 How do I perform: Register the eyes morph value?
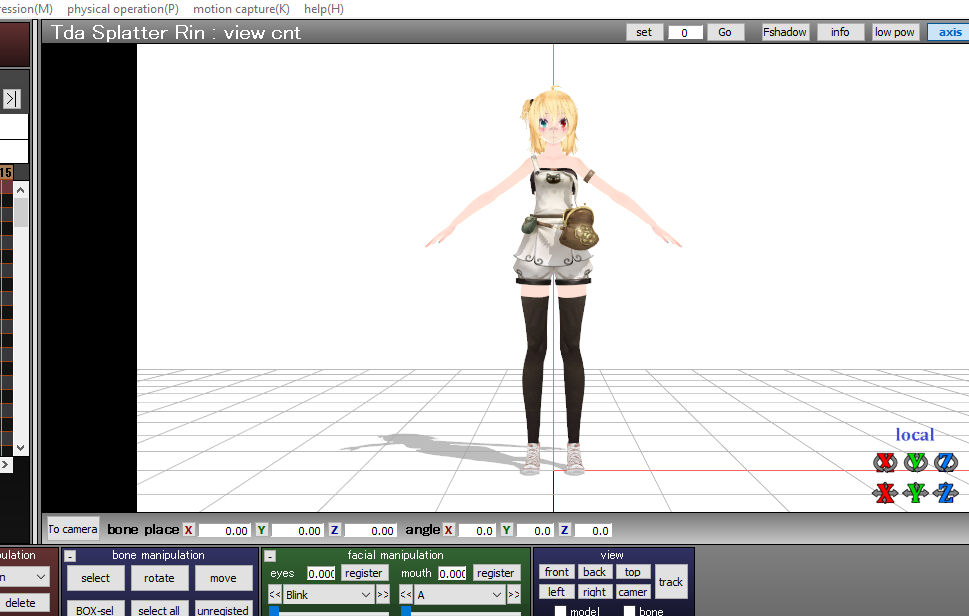tap(363, 573)
